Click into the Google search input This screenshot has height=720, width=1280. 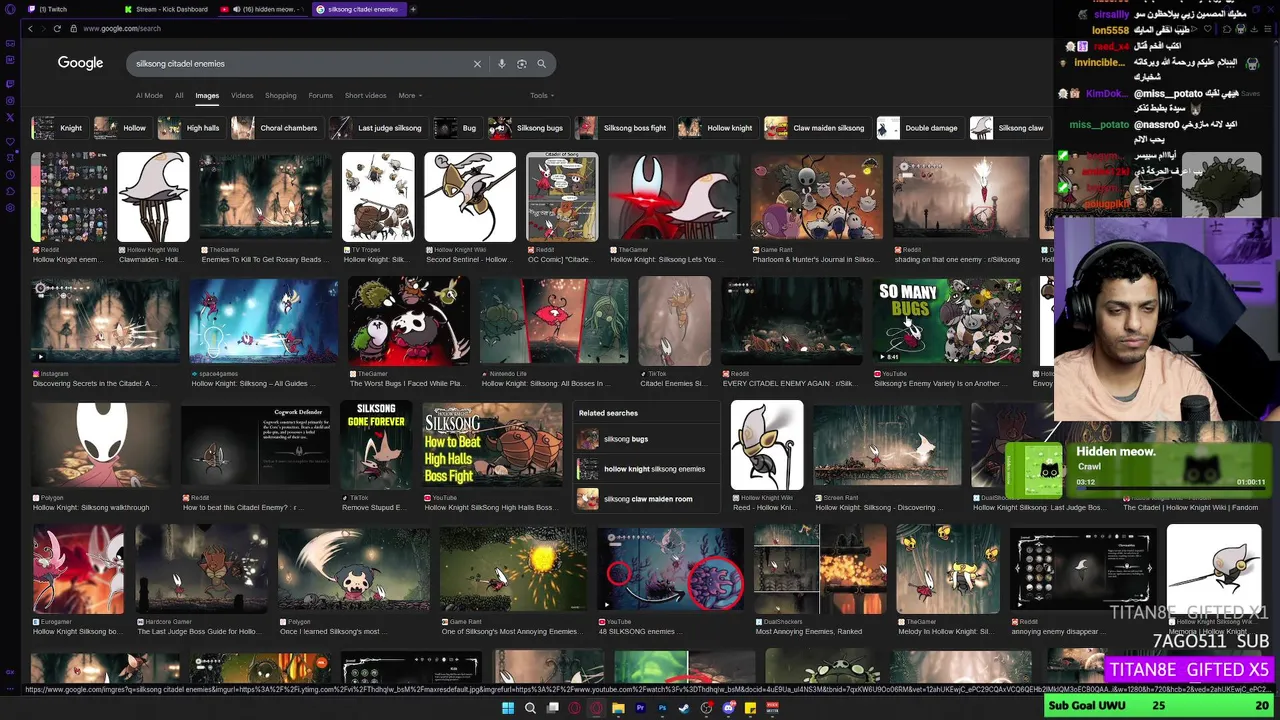tap(300, 64)
